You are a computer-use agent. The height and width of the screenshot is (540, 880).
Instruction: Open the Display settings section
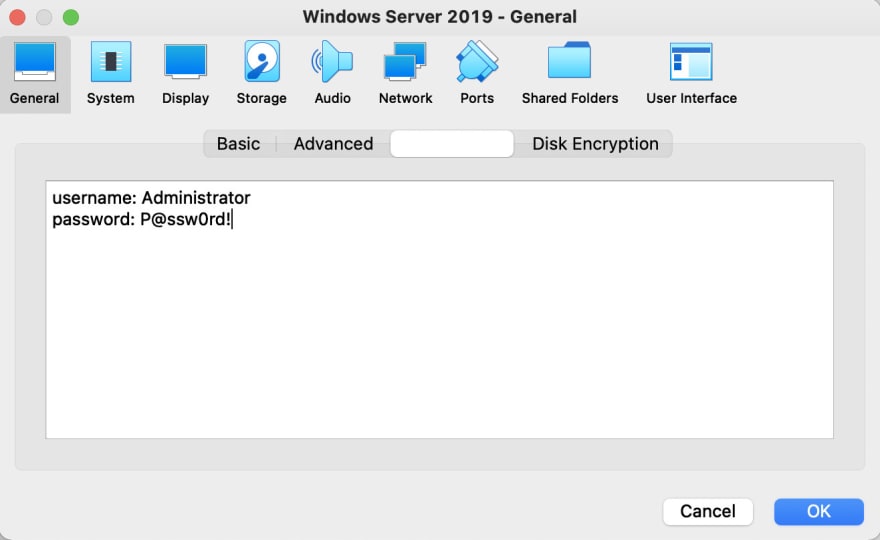click(x=185, y=75)
